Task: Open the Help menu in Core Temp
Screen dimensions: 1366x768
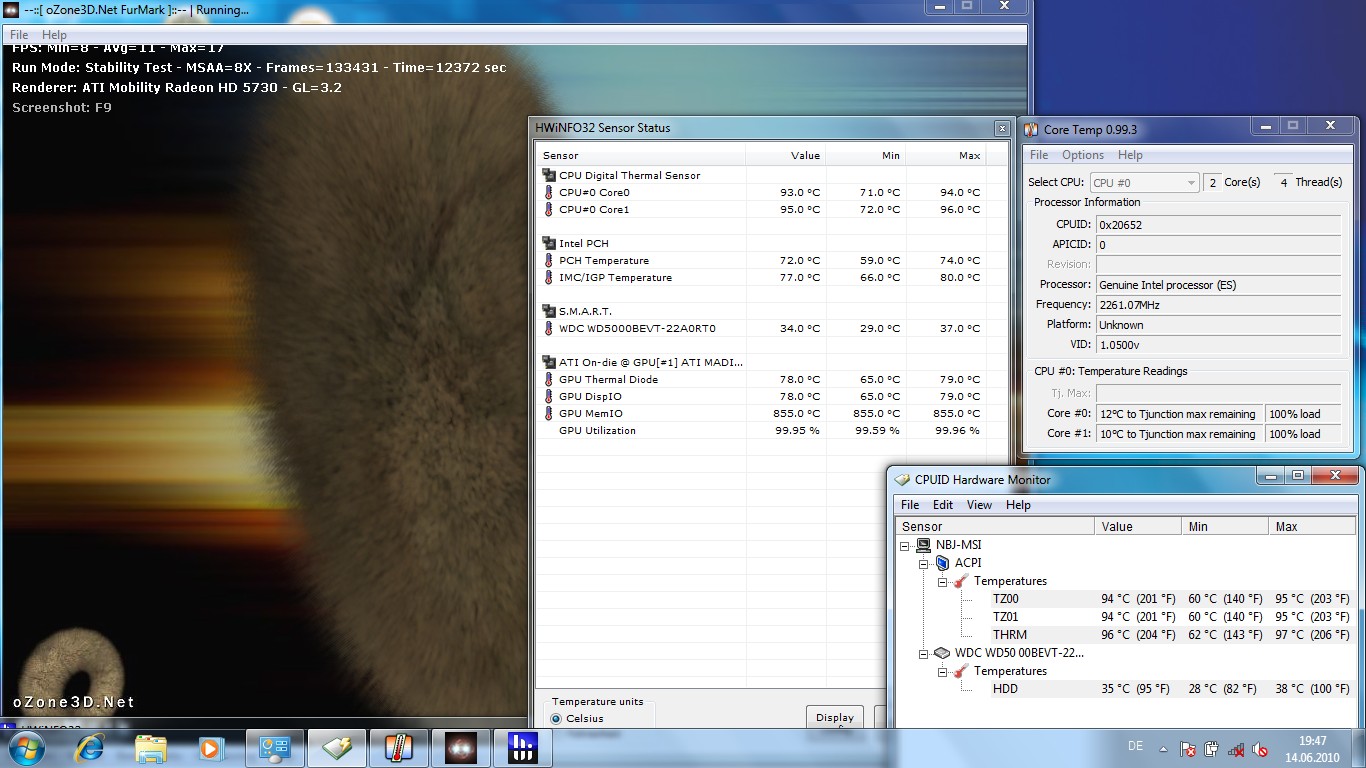Action: pos(1130,155)
